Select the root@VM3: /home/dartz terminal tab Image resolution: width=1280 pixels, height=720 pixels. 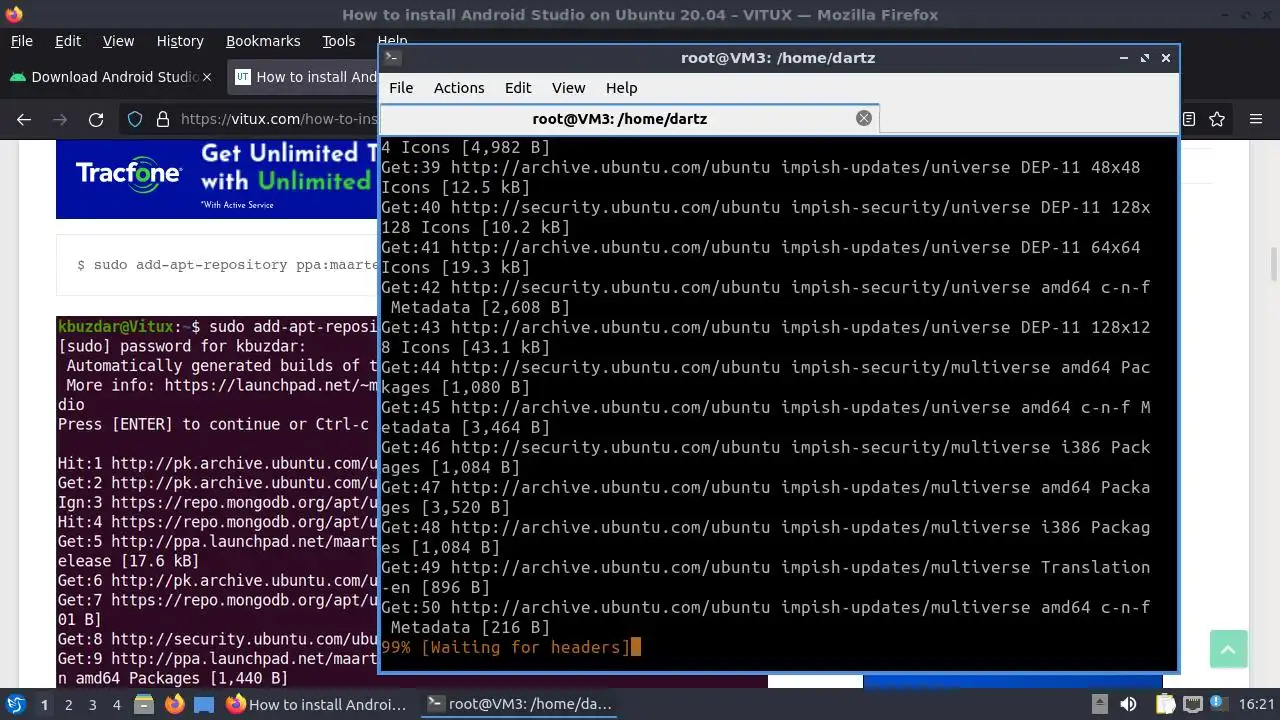coord(630,118)
